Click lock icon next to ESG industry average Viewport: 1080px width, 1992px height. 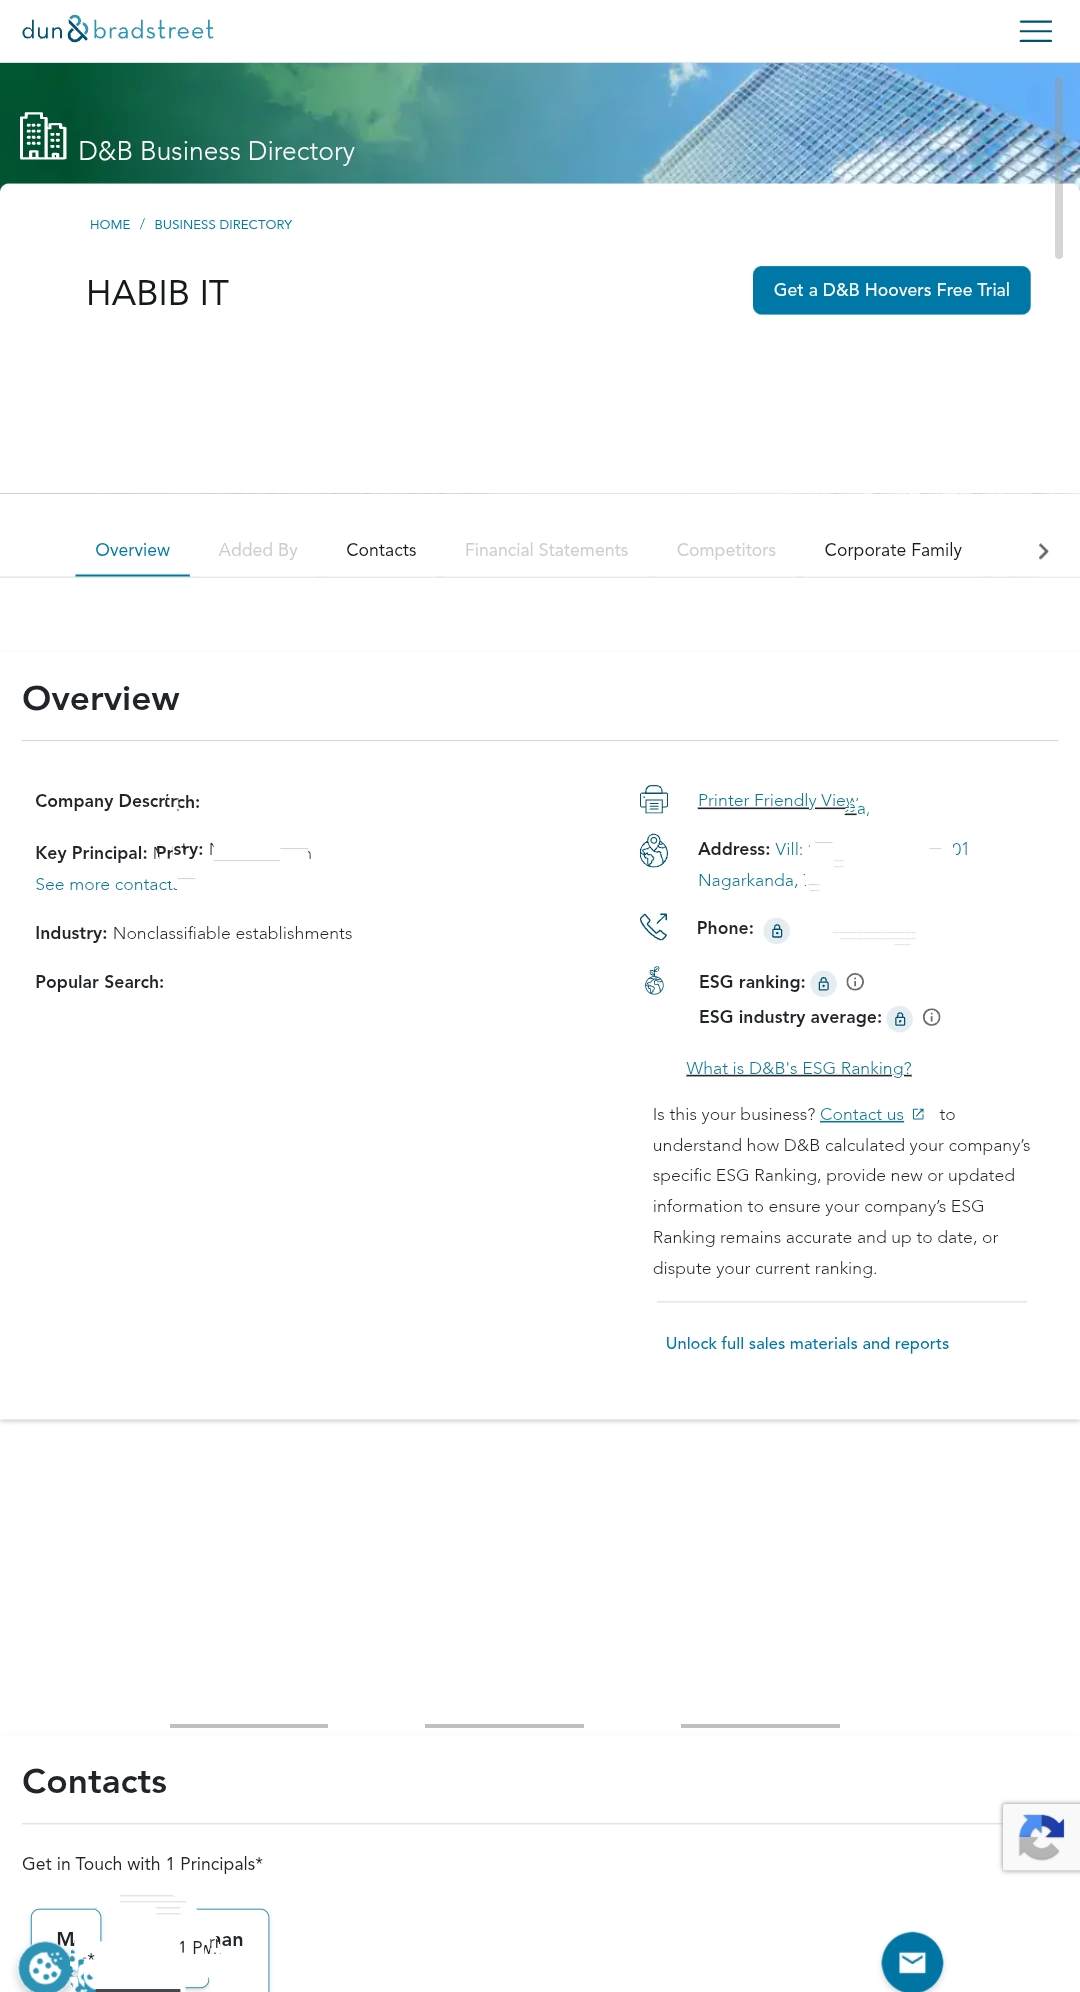tap(900, 1019)
